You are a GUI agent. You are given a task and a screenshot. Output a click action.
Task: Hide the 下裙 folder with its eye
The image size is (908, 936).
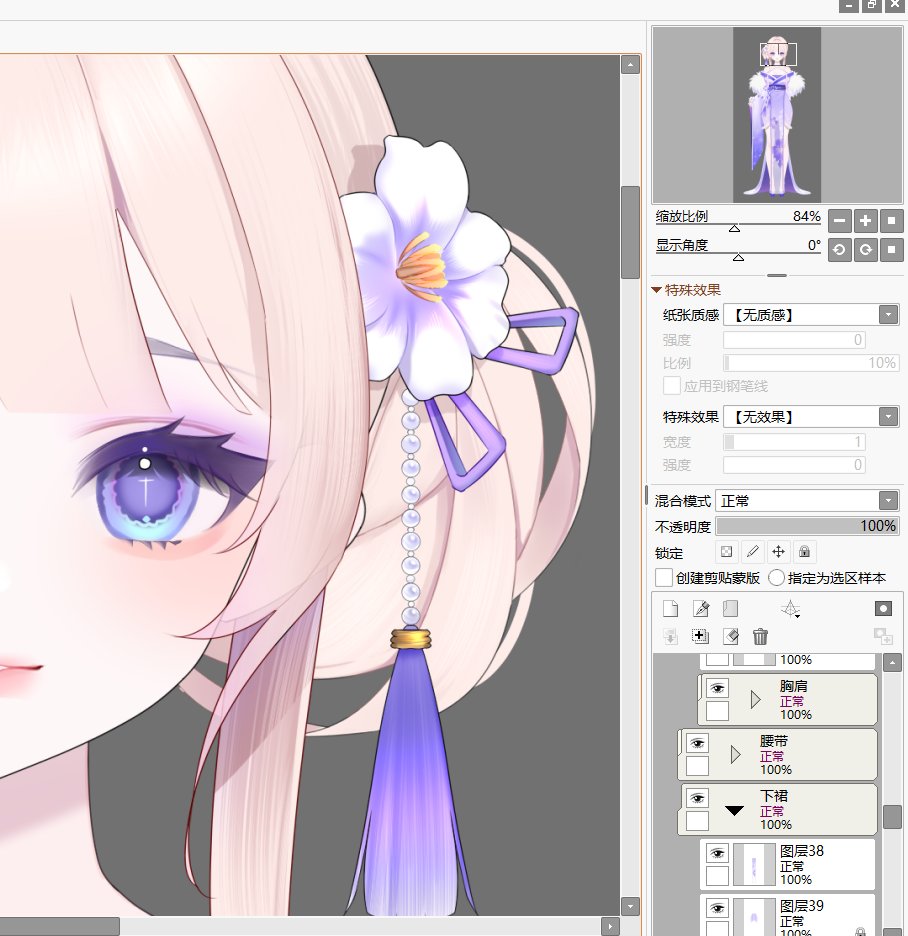(697, 798)
